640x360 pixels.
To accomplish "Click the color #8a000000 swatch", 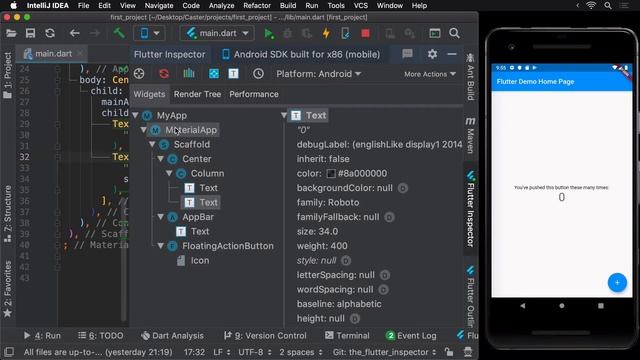I will pos(331,173).
